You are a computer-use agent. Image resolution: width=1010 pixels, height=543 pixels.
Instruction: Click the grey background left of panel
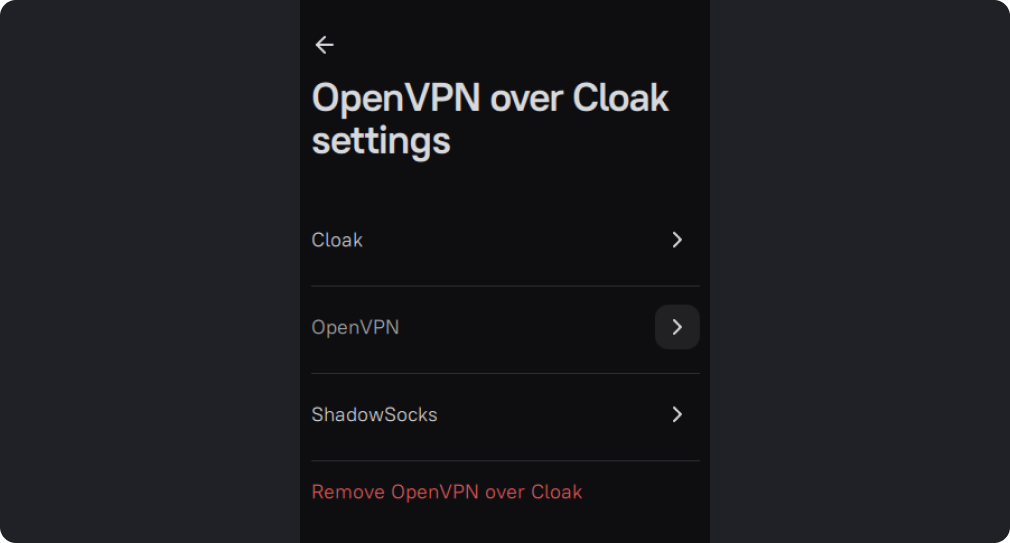(x=150, y=270)
